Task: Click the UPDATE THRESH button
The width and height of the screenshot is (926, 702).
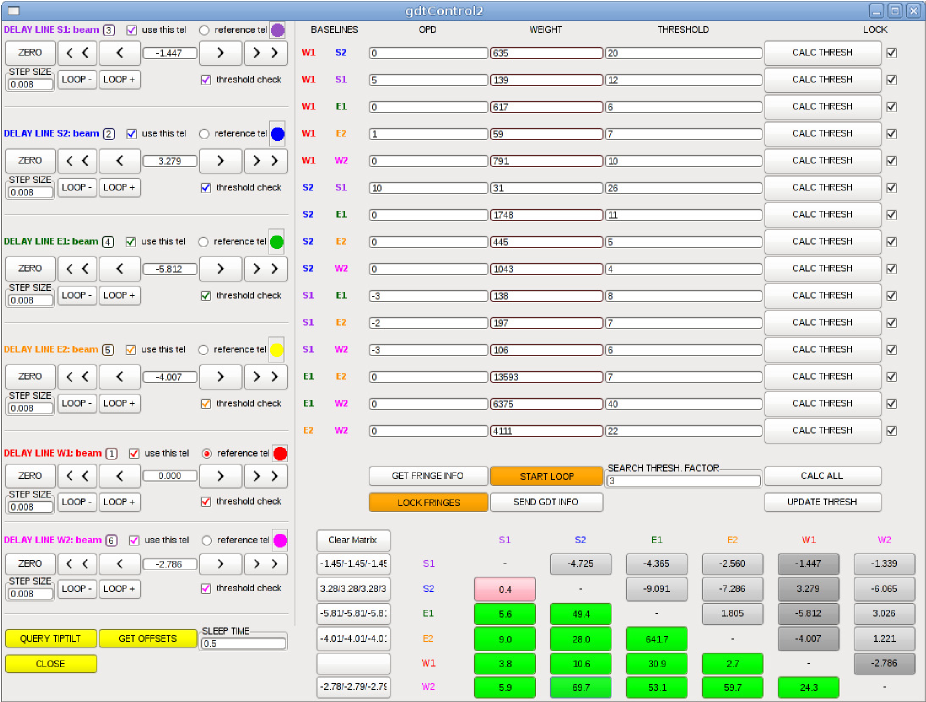Action: click(822, 502)
